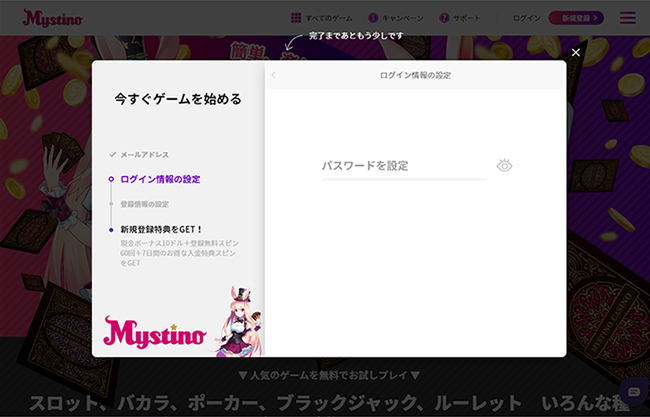
Task: Select the 登録情報の設定 step
Action: click(144, 204)
